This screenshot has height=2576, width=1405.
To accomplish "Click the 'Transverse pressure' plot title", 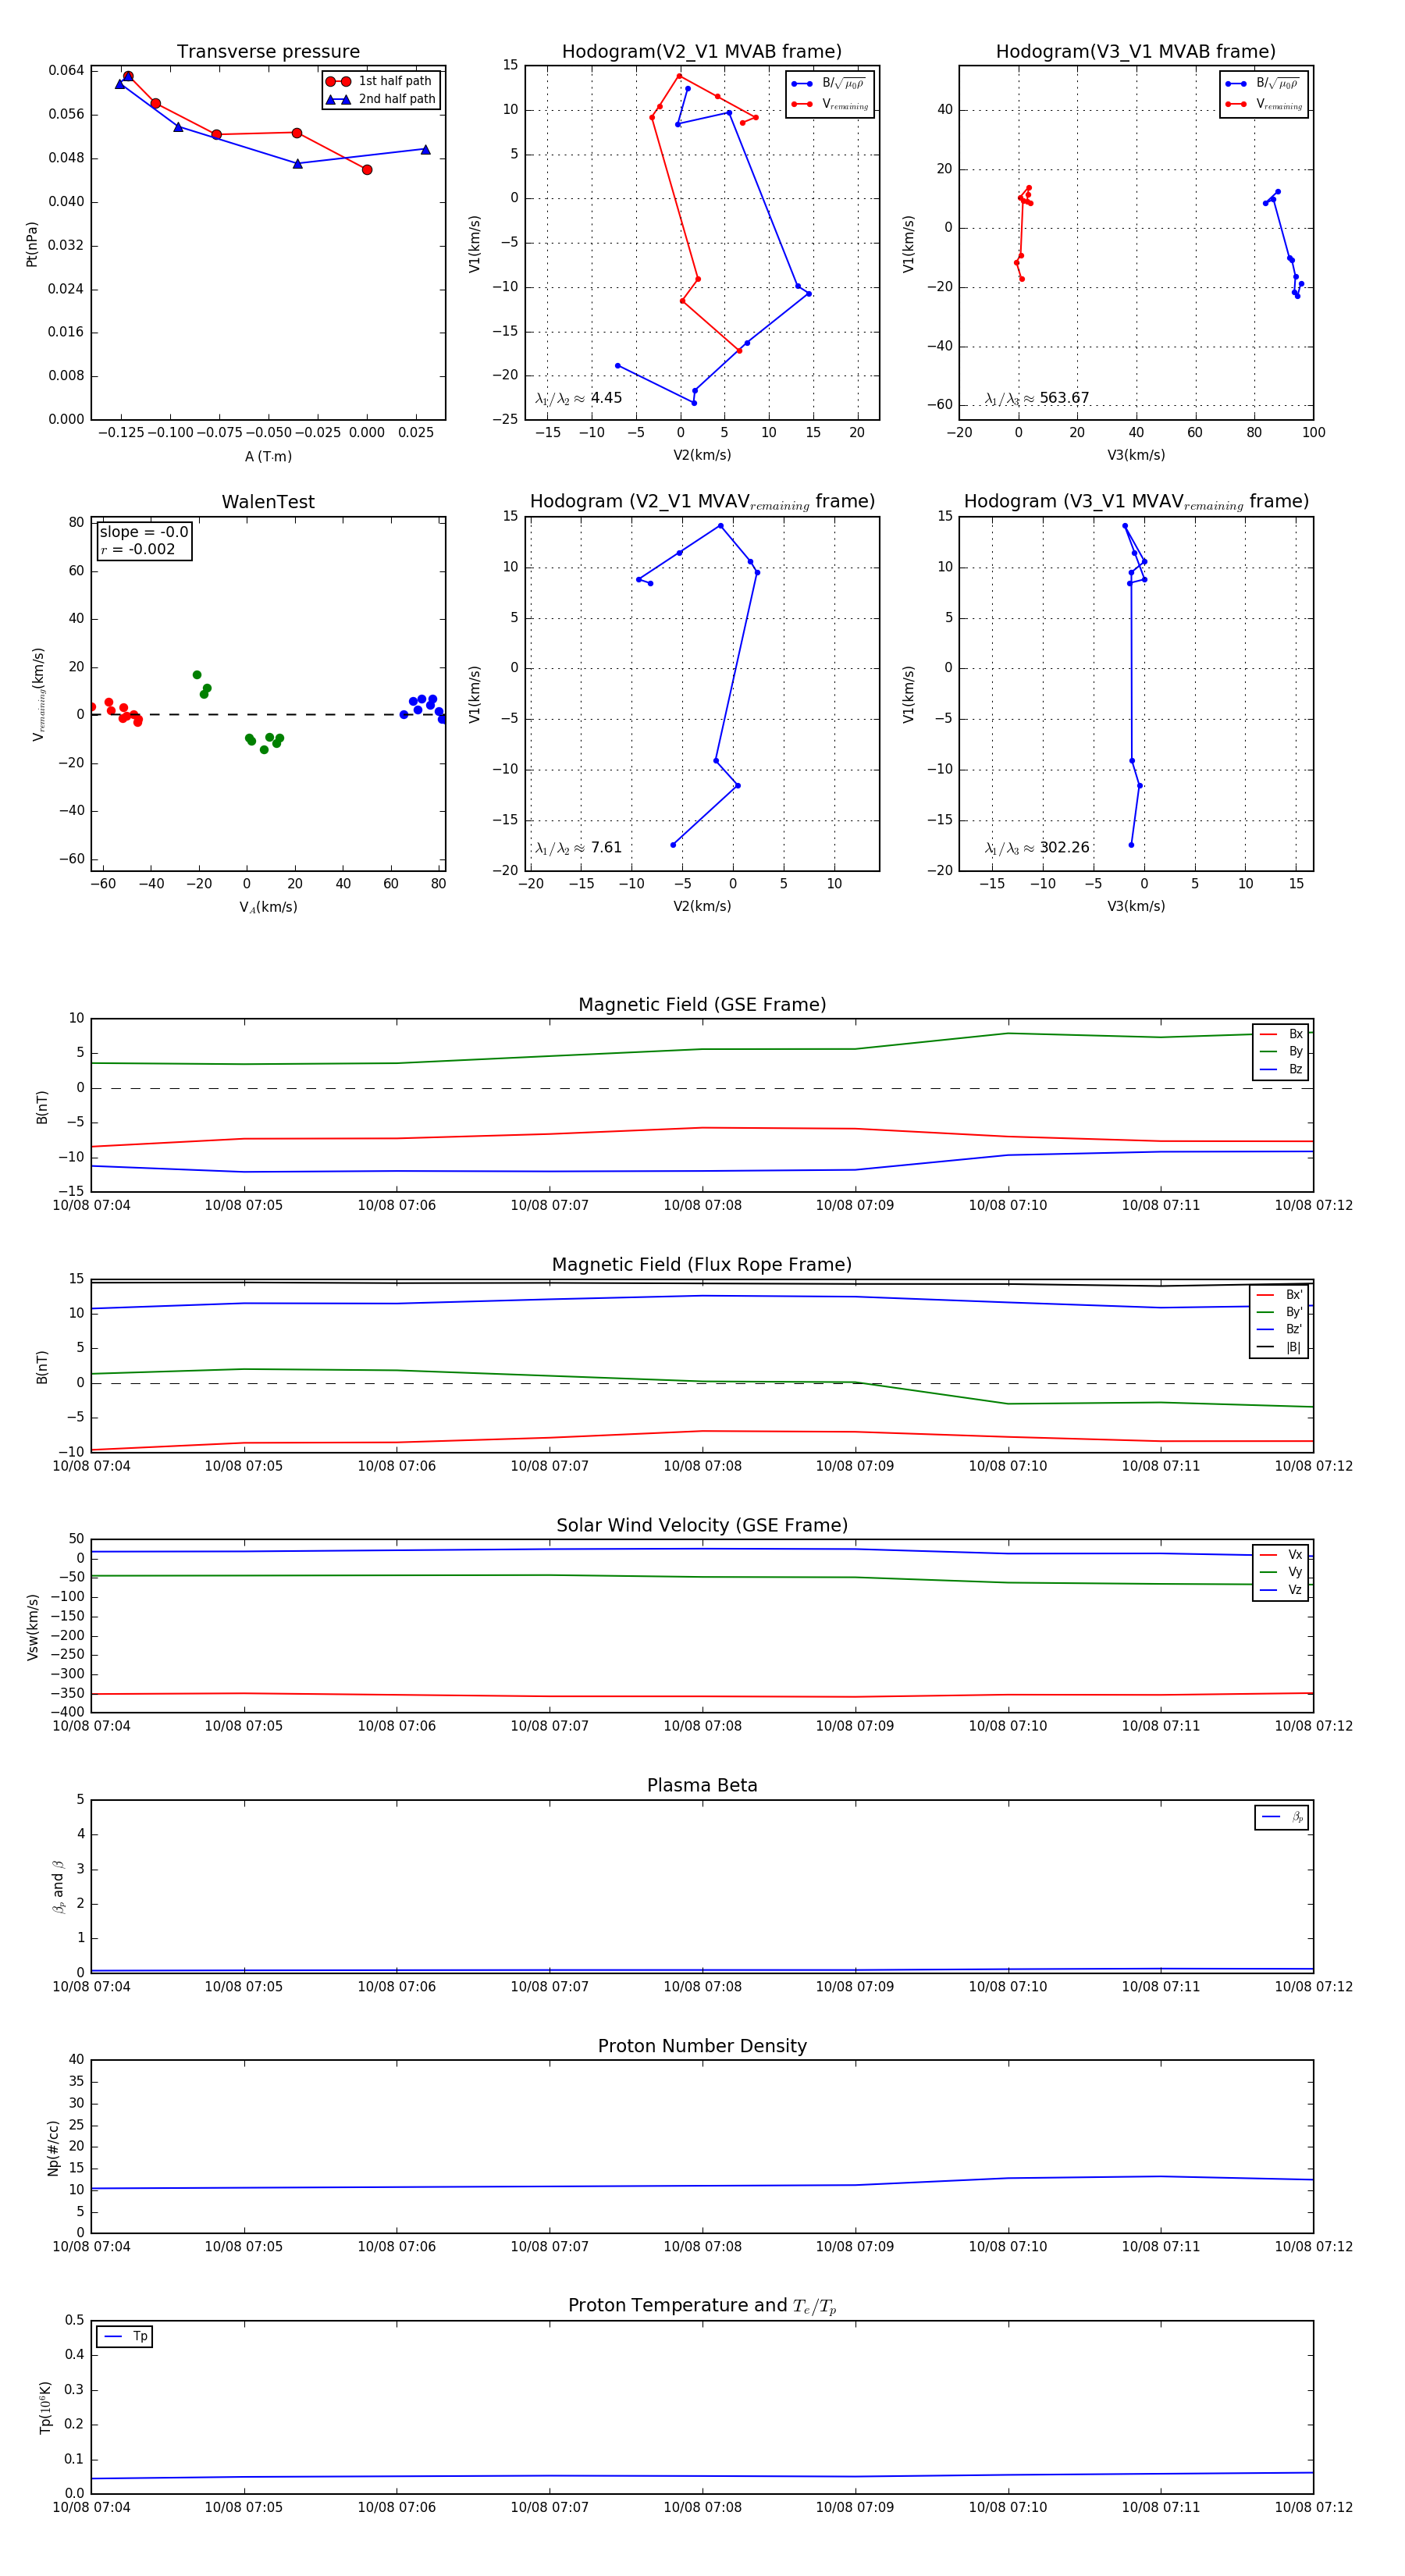I will click(268, 52).
